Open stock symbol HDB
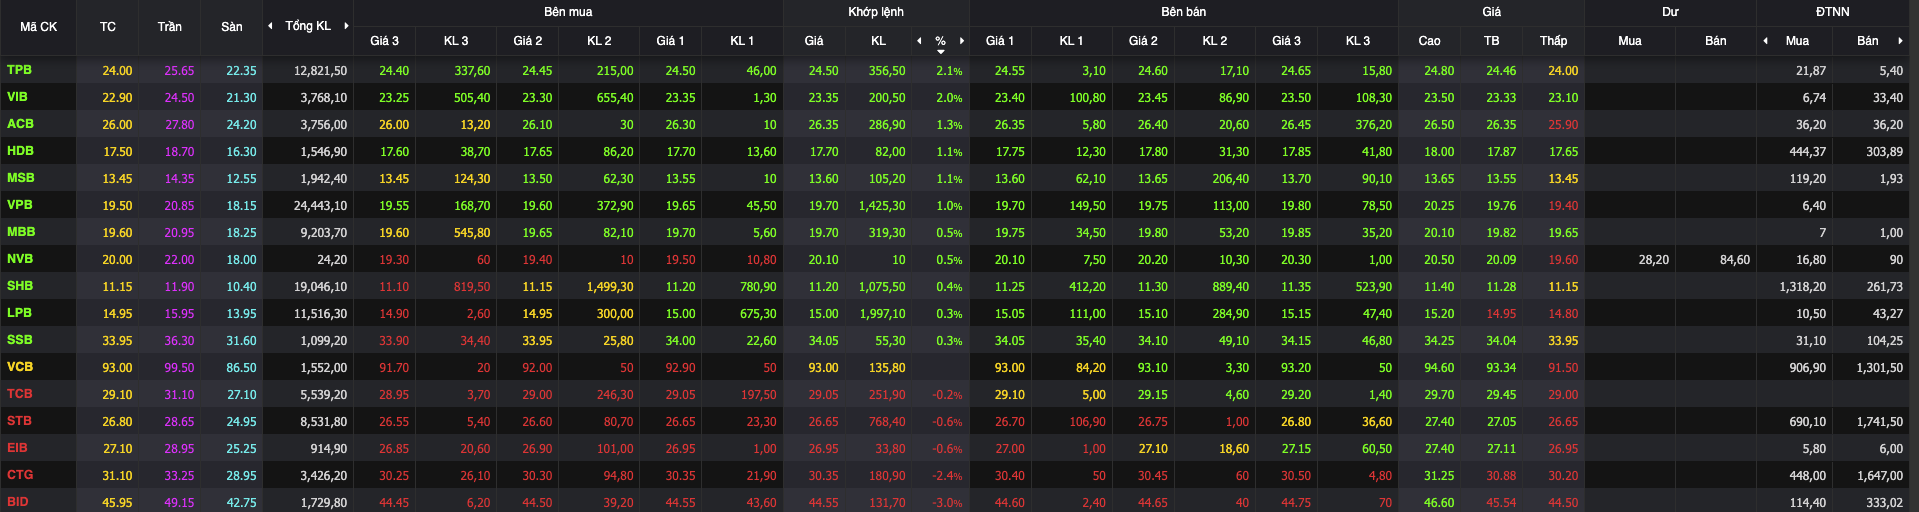 click(20, 151)
